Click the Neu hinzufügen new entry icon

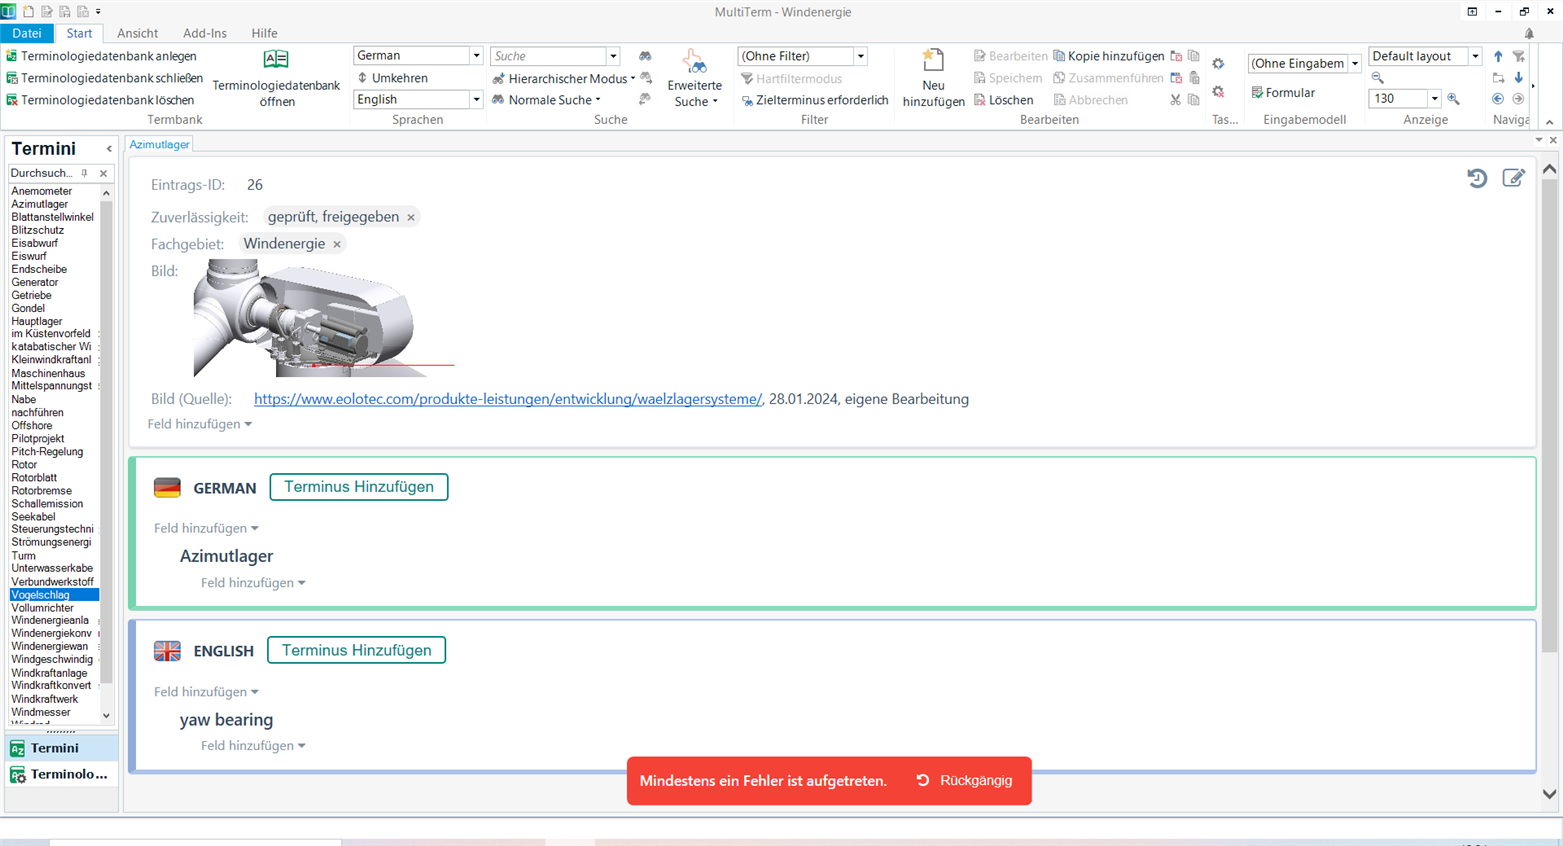tap(933, 79)
